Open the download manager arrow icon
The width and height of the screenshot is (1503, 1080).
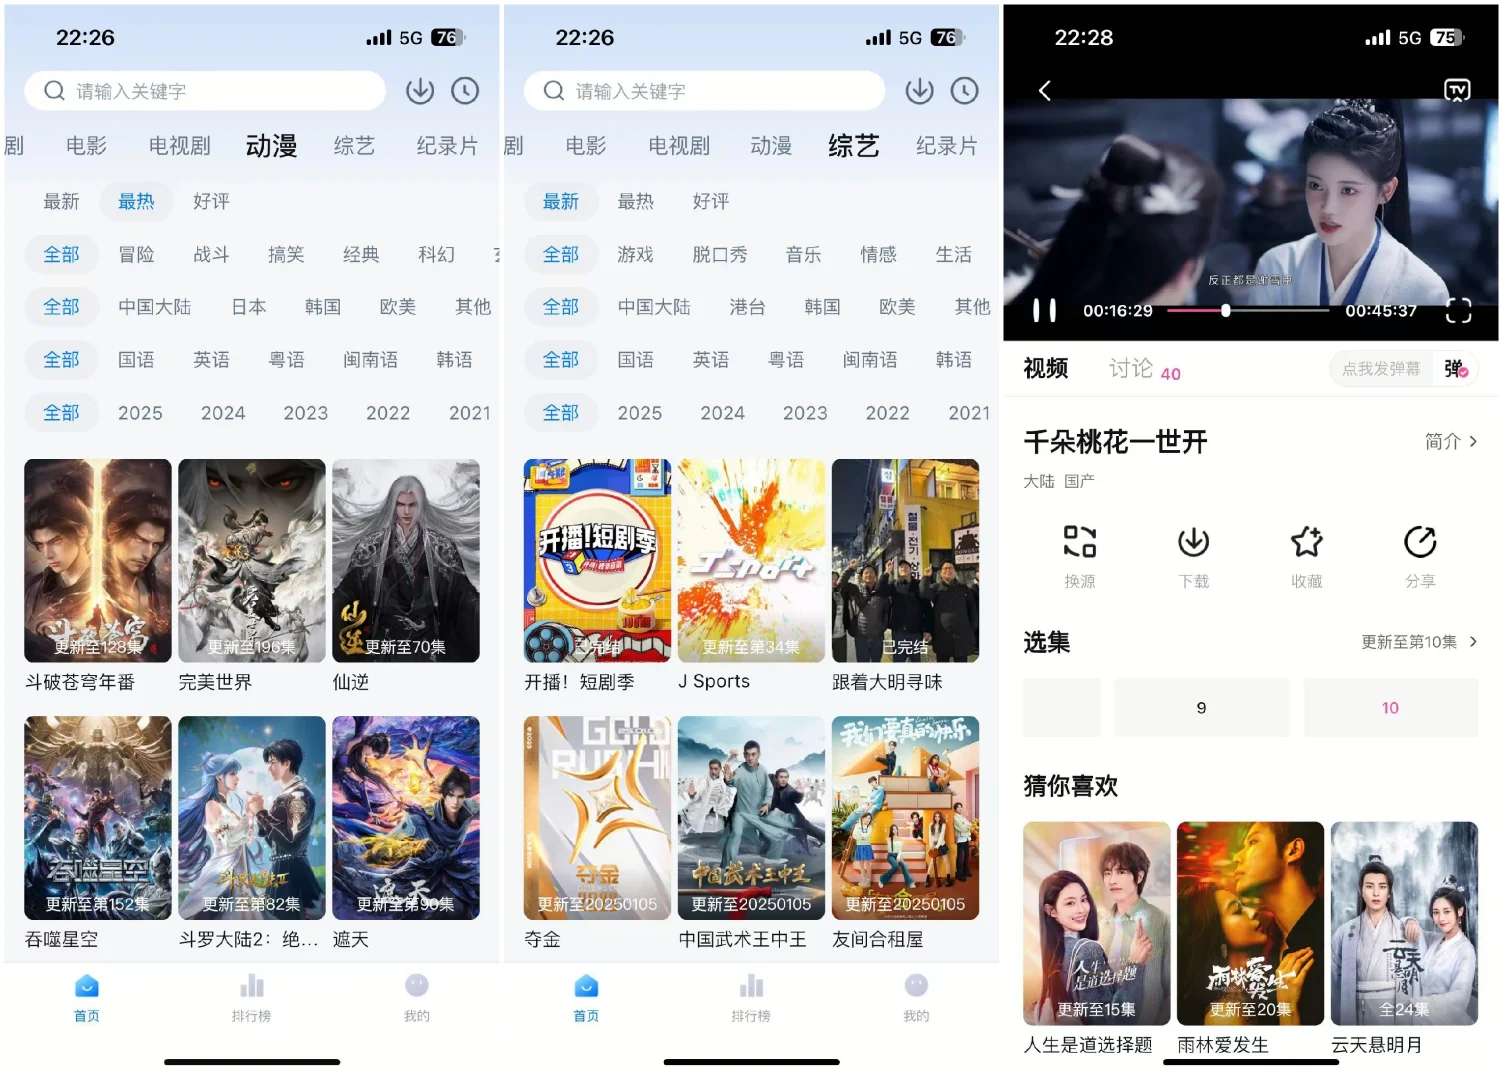[419, 90]
